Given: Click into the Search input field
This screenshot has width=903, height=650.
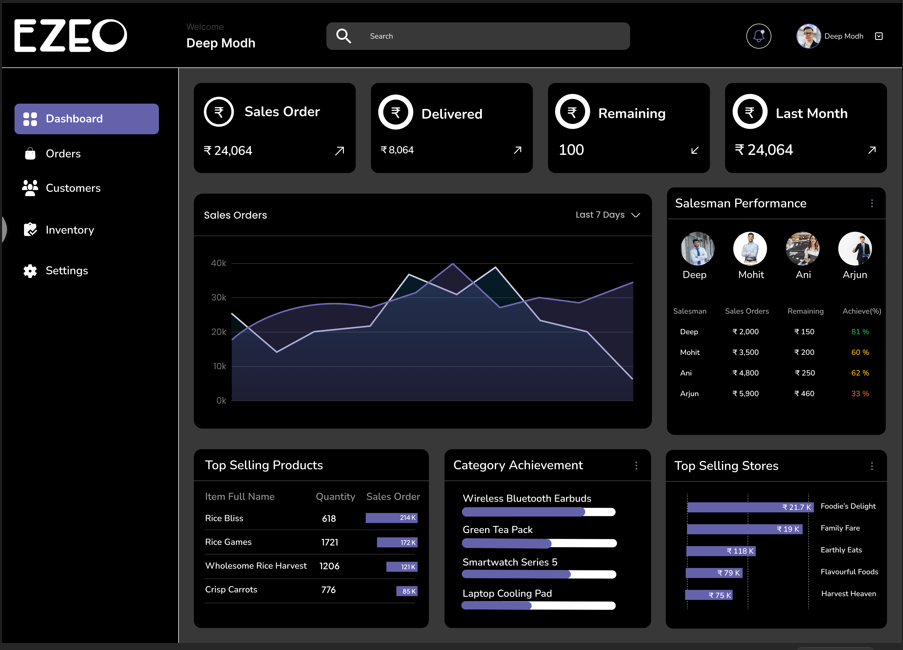Looking at the screenshot, I should [x=490, y=36].
